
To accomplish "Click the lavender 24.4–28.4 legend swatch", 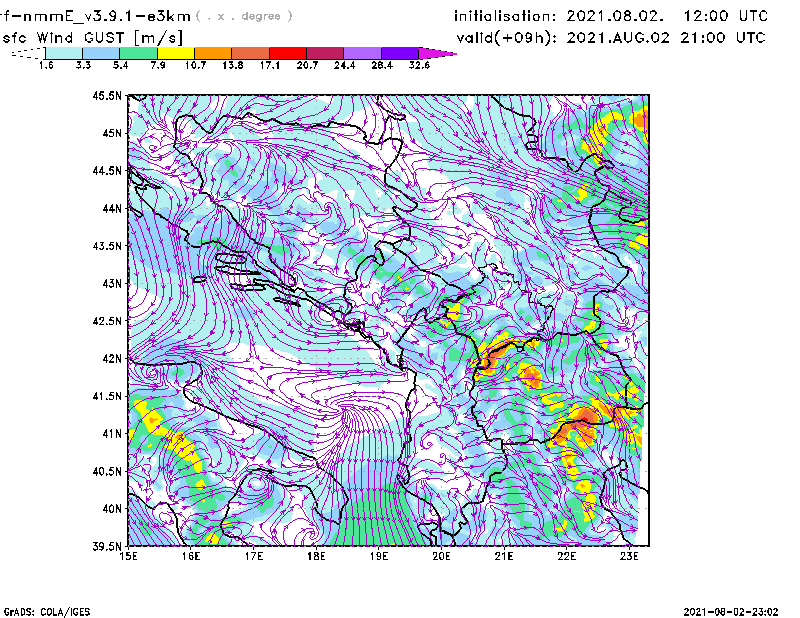I will 362,53.
